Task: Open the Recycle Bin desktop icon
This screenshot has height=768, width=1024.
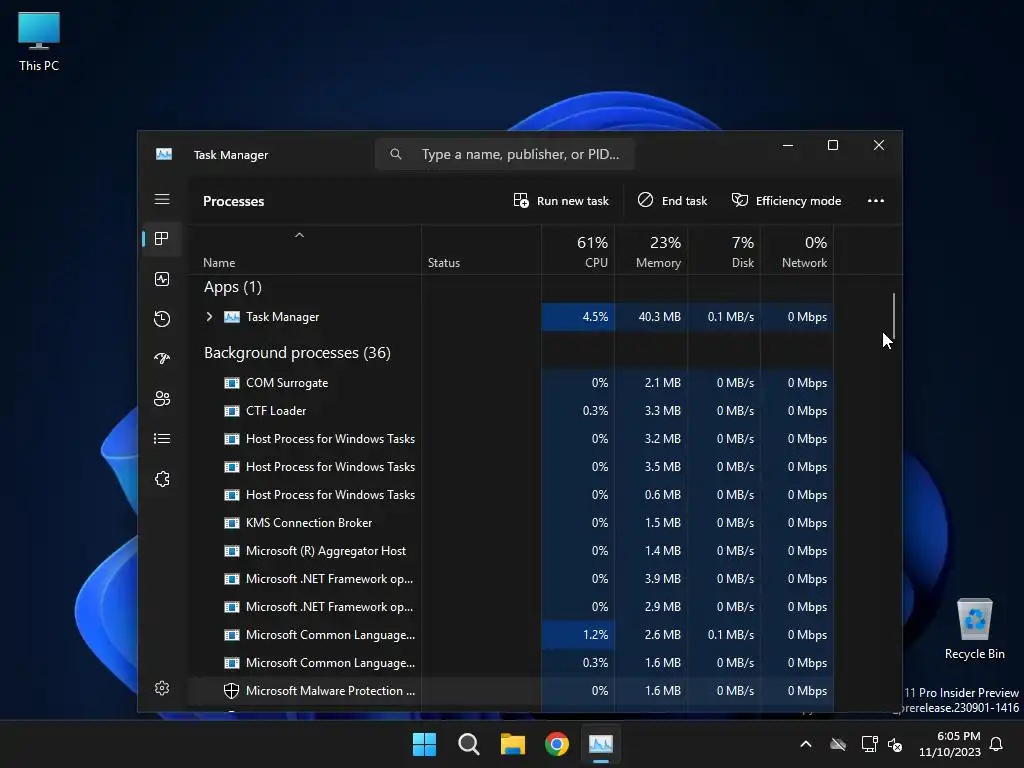Action: tap(974, 629)
